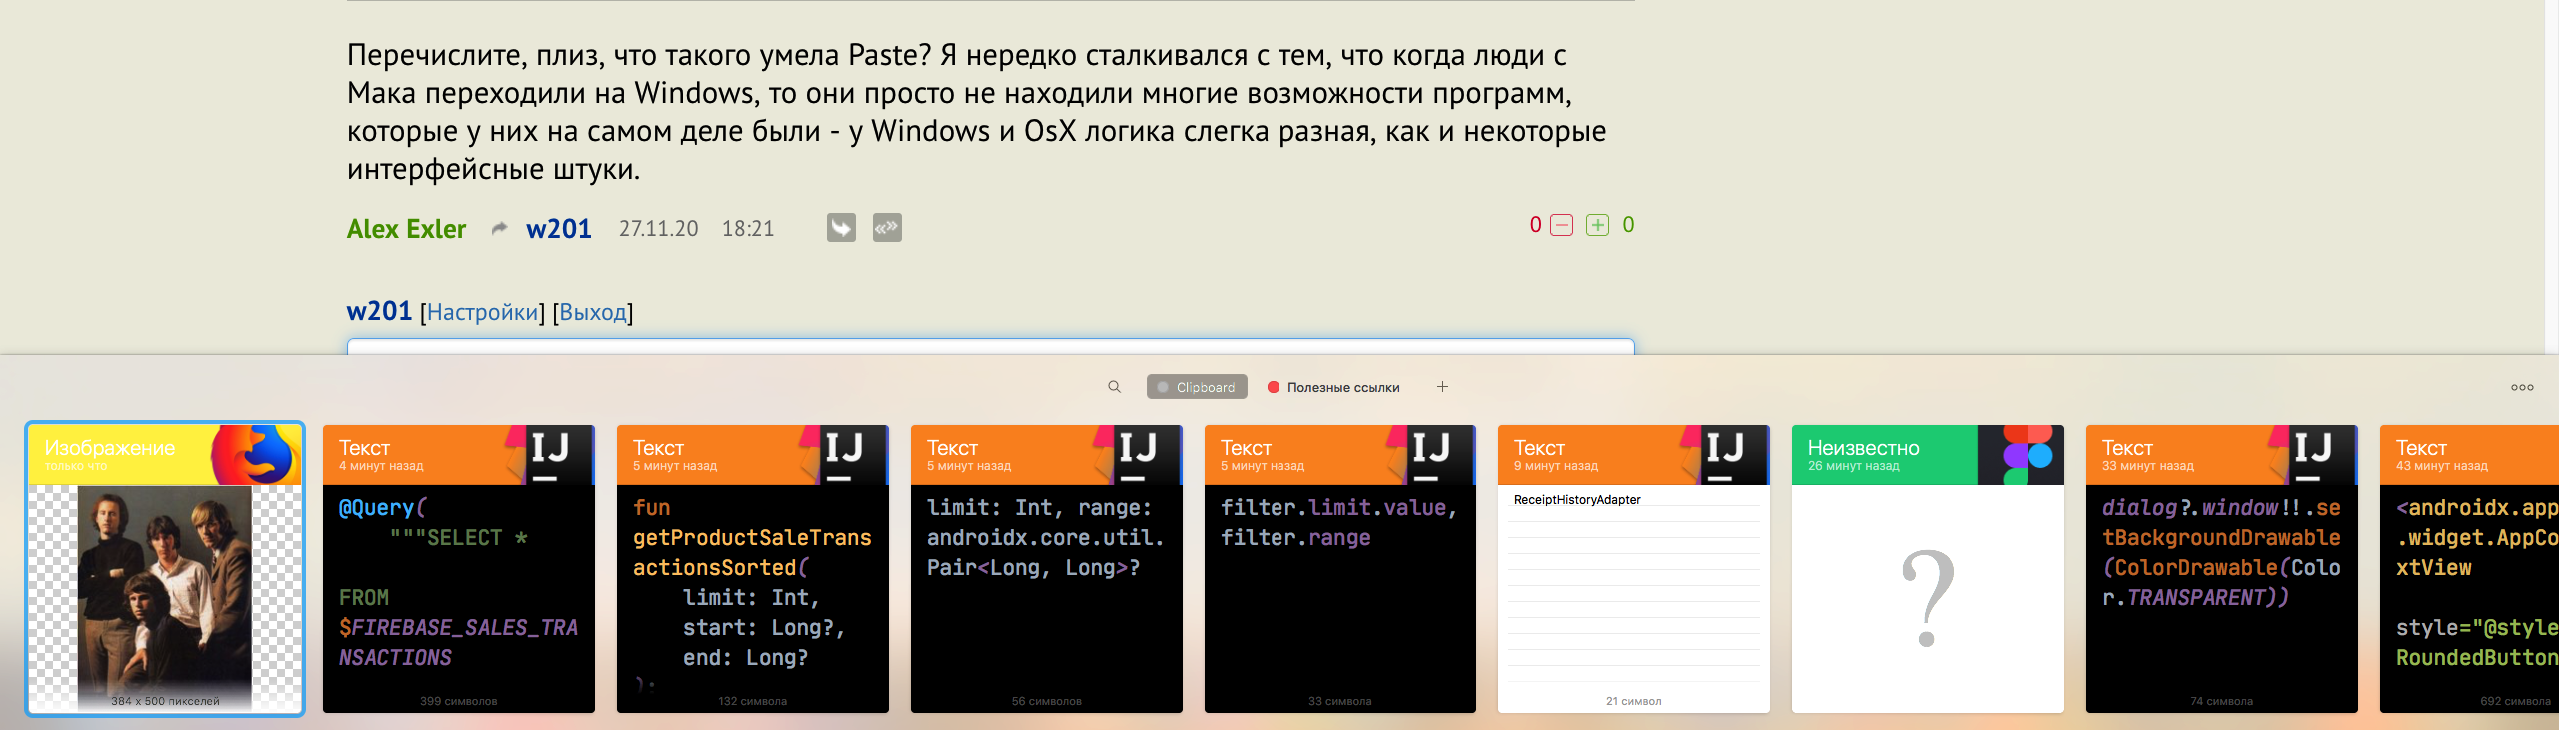Open the search magnifier in Paste bar
Image resolution: width=2559 pixels, height=730 pixels.
tap(1114, 387)
